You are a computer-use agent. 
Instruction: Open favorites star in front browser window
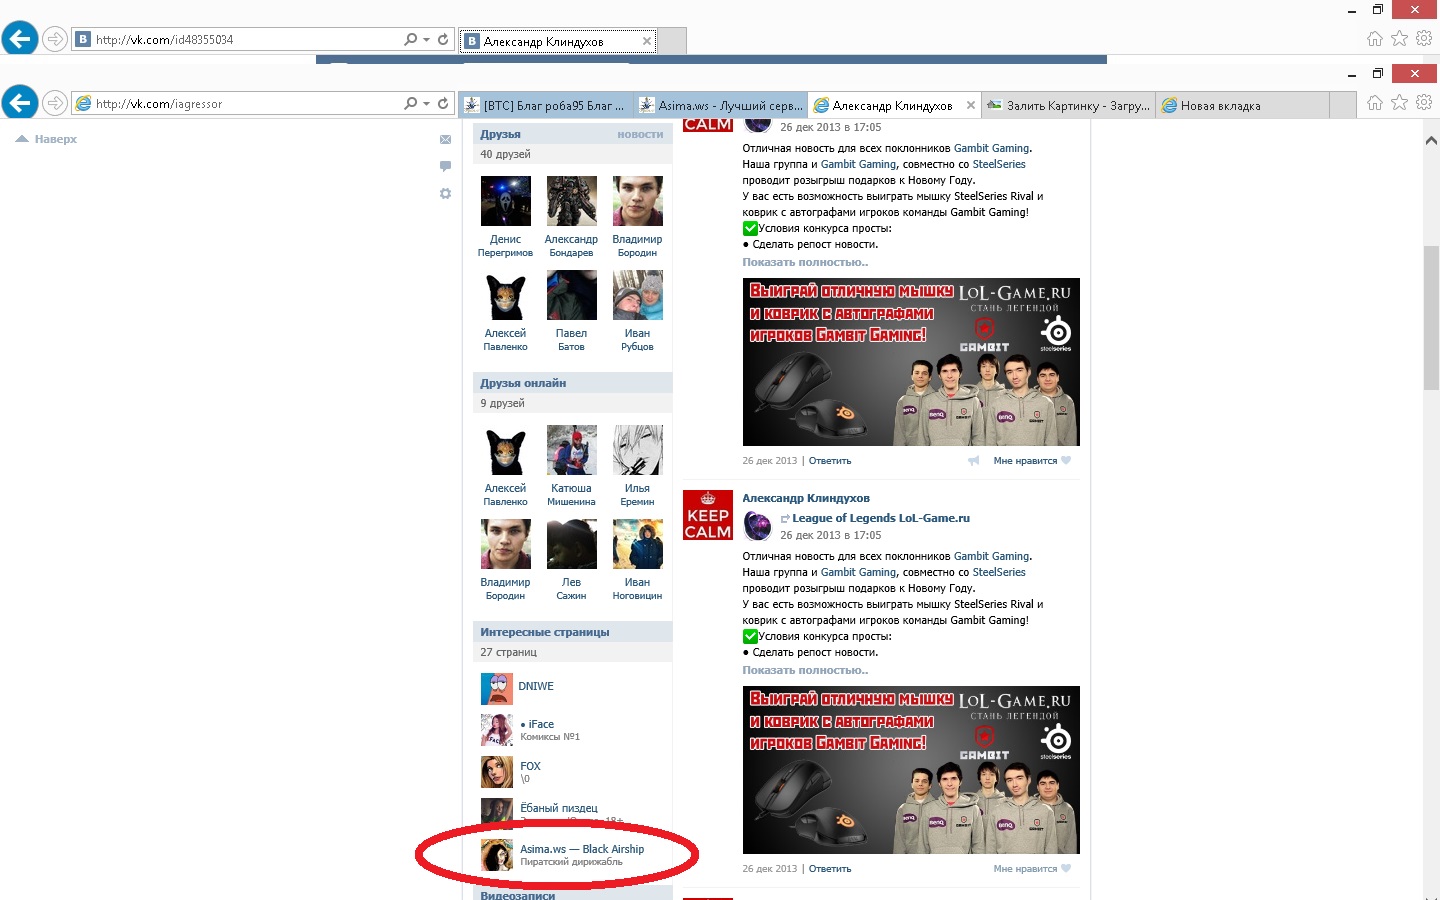[1400, 103]
